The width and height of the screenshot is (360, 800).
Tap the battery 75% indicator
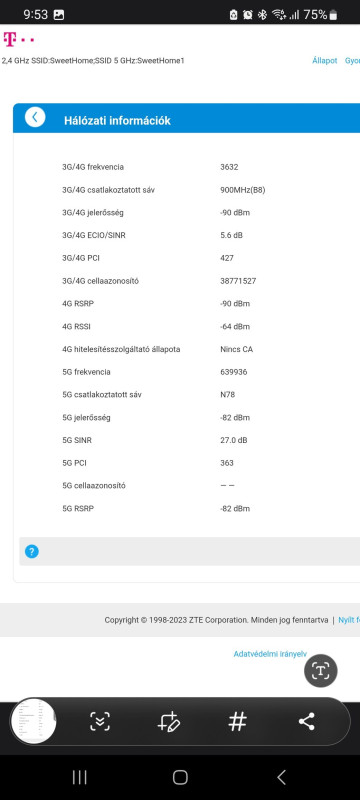321,15
